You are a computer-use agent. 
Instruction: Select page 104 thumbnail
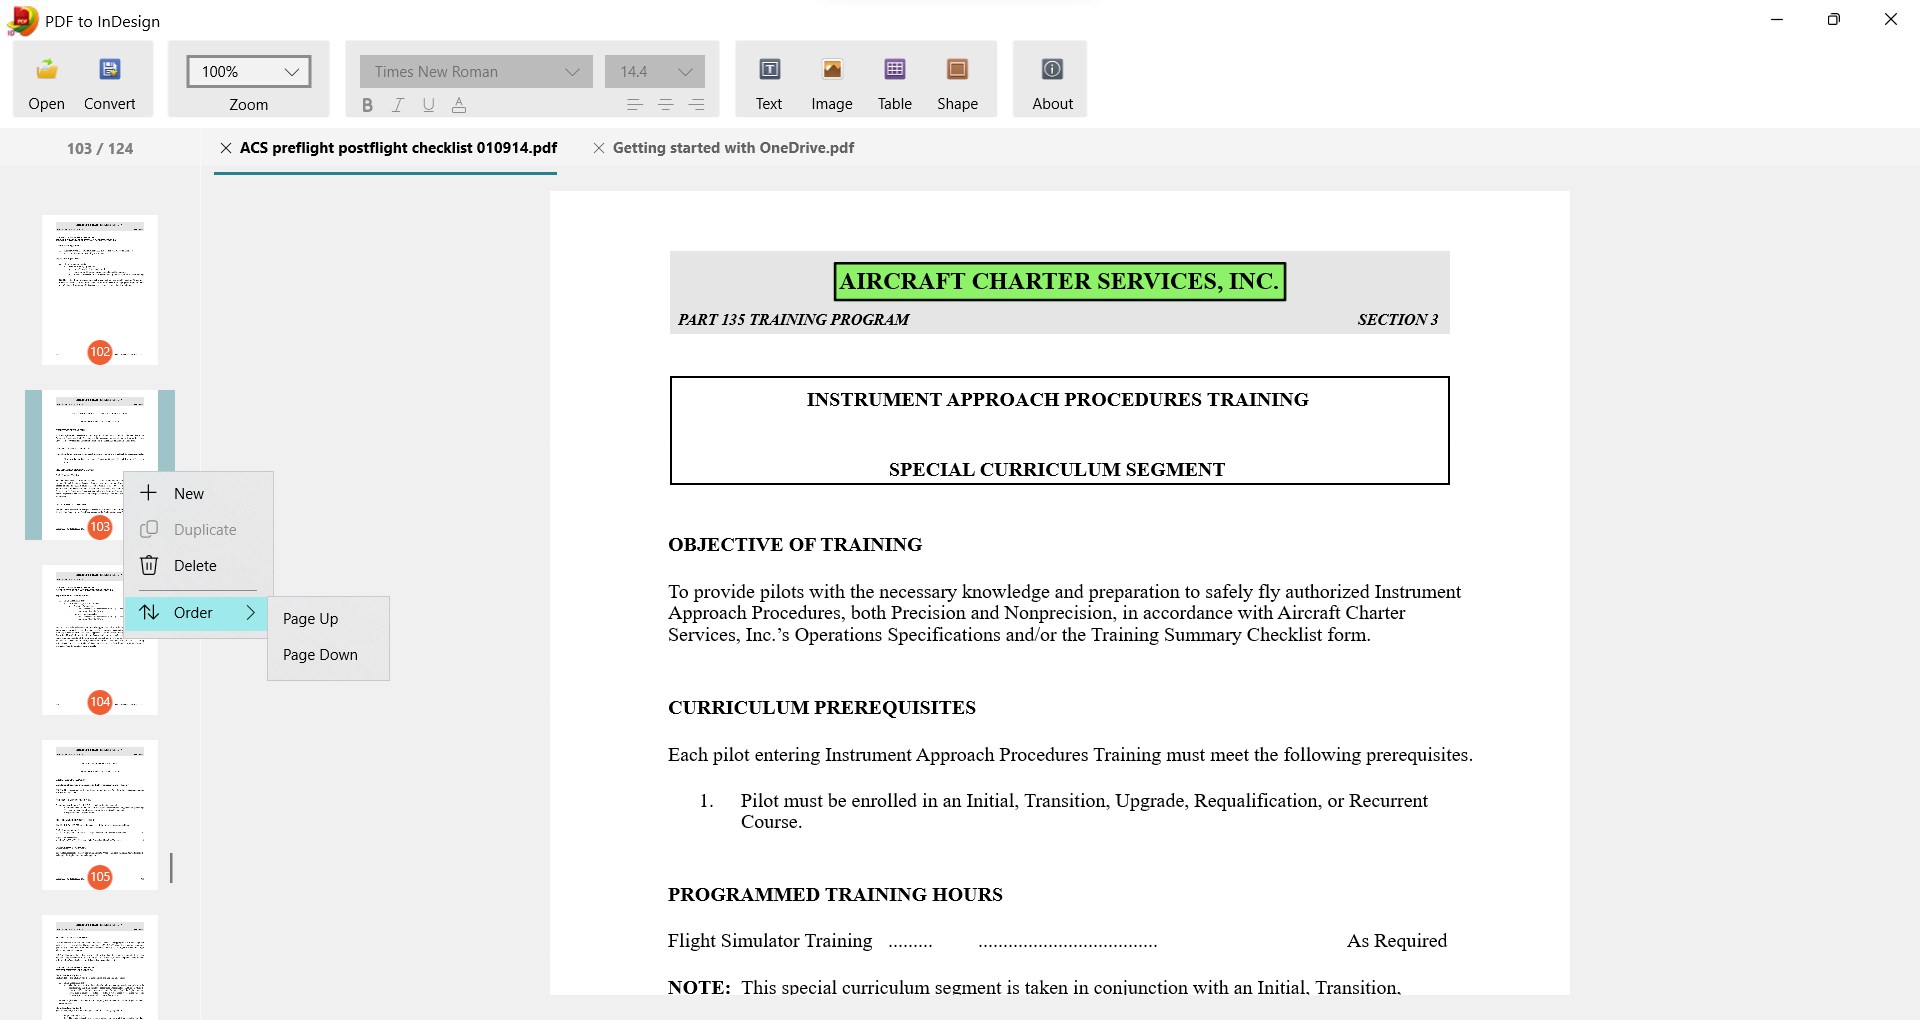100,640
